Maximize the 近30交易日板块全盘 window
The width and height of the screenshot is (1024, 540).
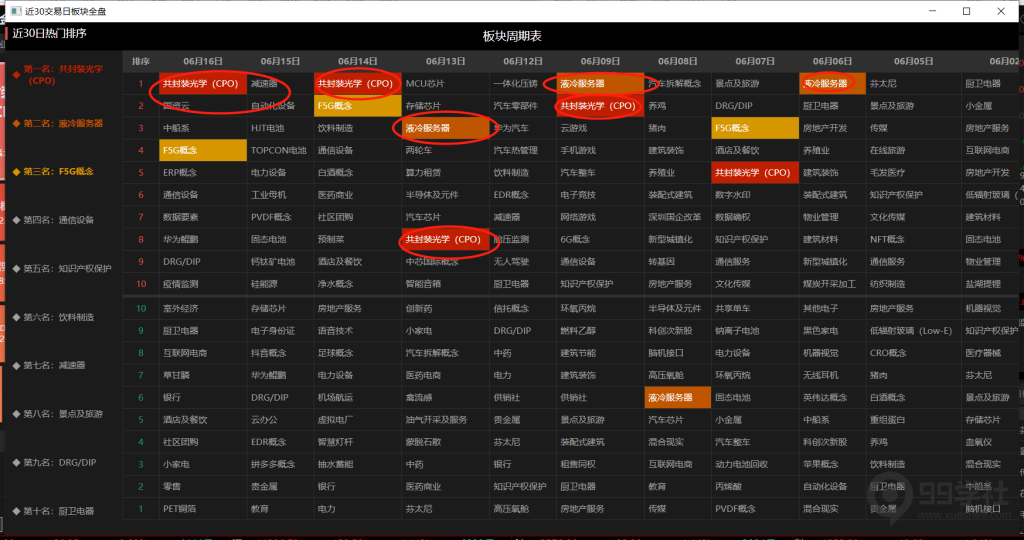tap(966, 11)
